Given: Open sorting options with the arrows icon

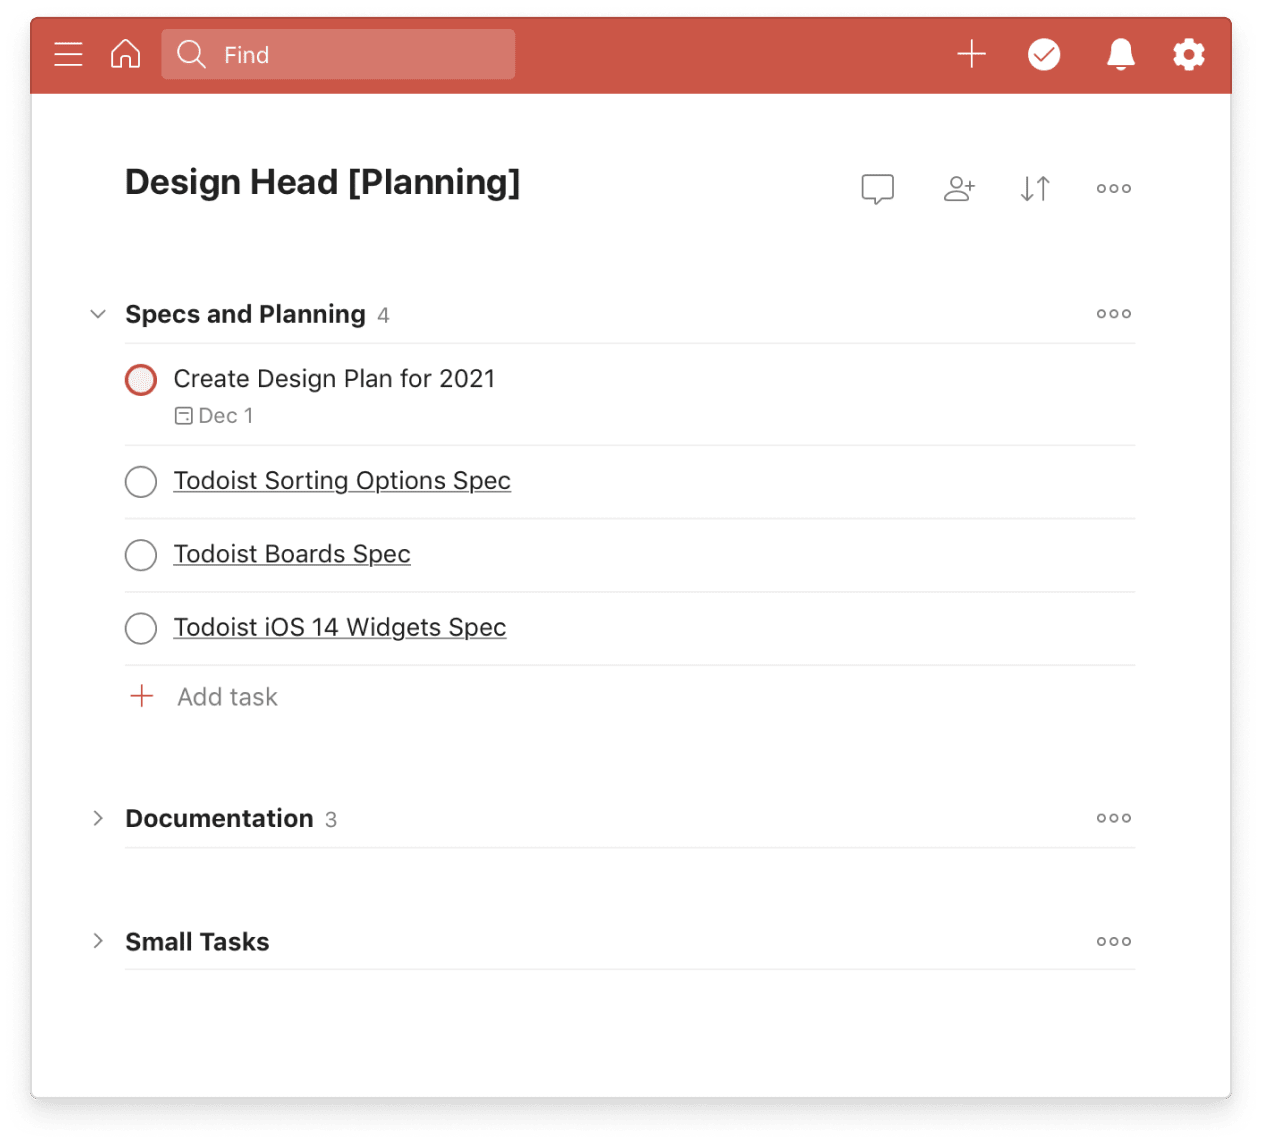Looking at the screenshot, I should pos(1035,188).
